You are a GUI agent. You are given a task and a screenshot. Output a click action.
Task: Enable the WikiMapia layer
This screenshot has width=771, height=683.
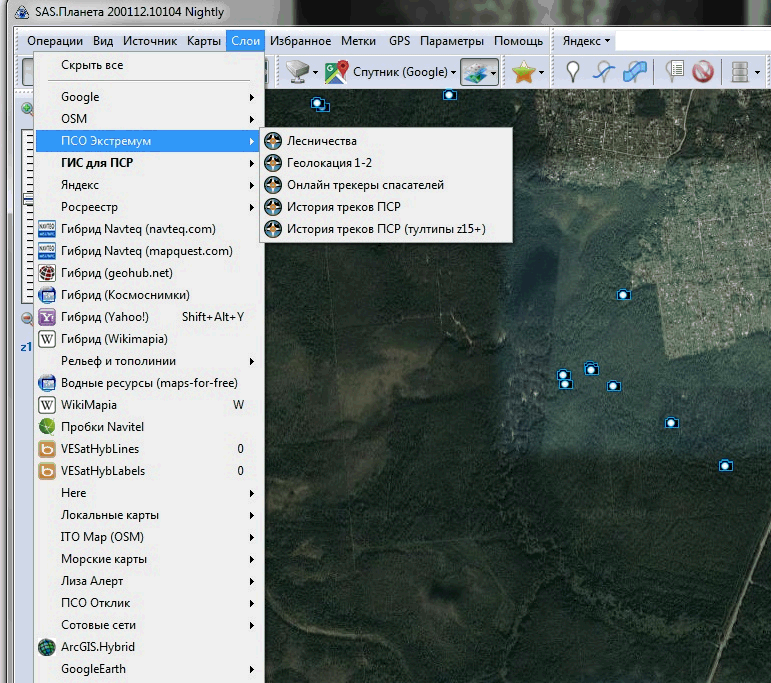tap(88, 405)
